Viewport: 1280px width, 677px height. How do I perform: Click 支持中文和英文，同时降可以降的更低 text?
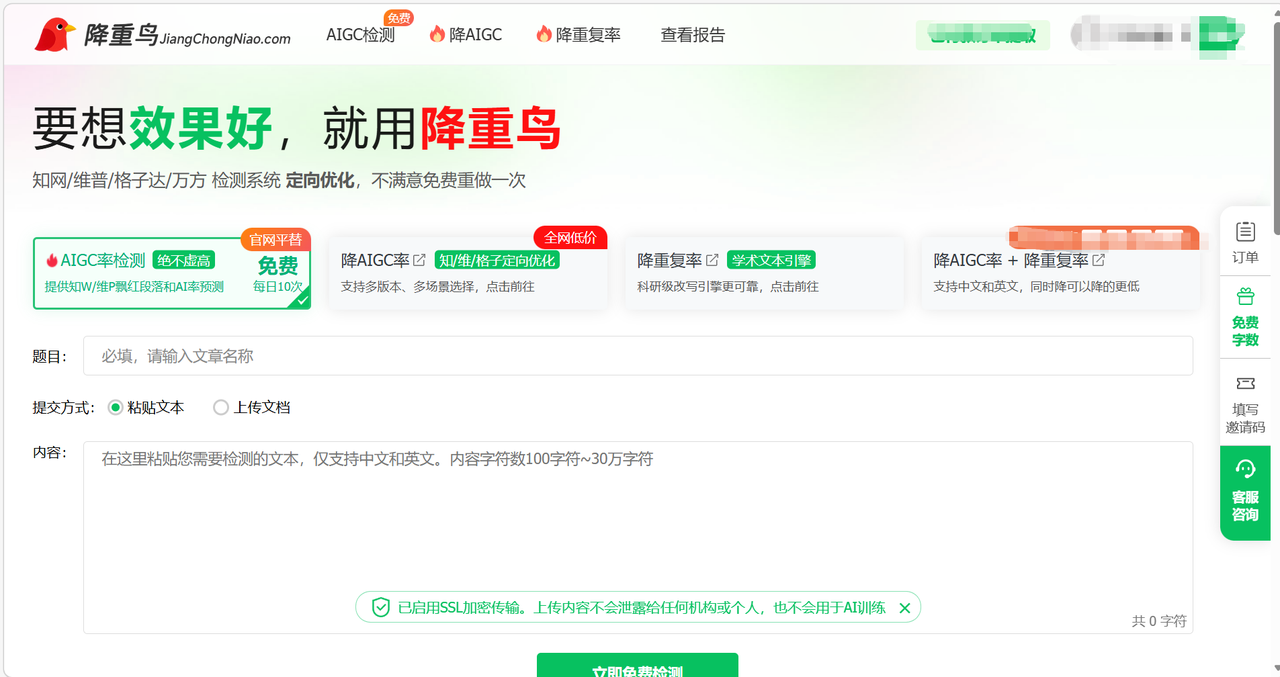click(1036, 287)
